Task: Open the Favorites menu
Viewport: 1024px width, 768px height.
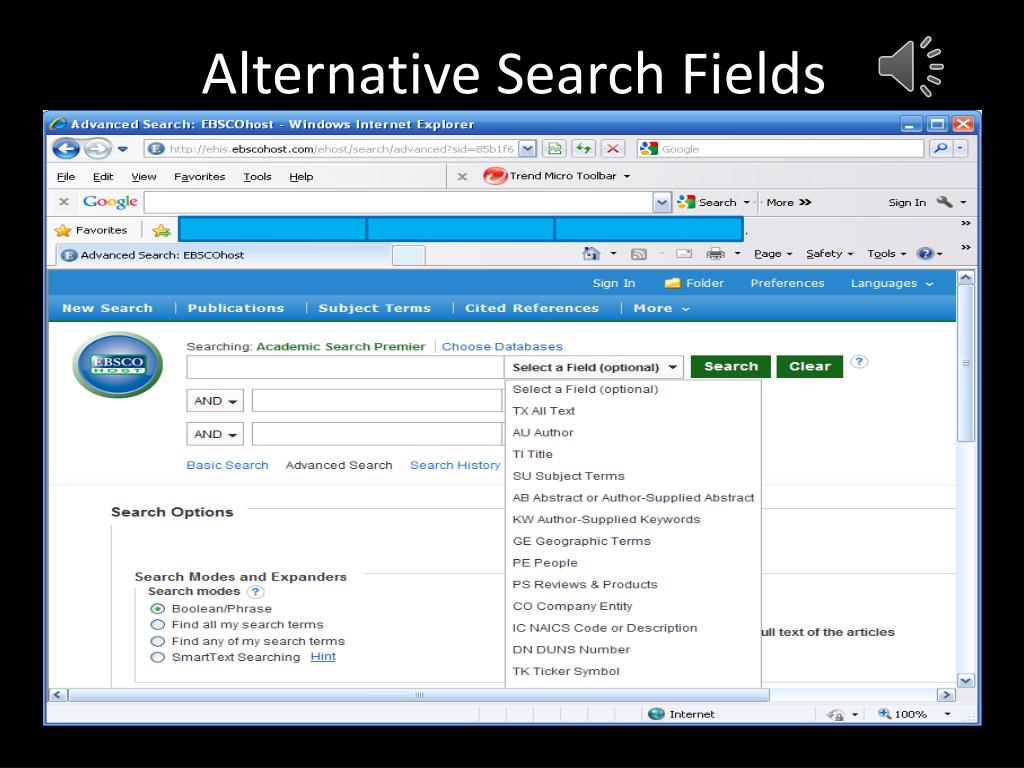Action: [199, 176]
